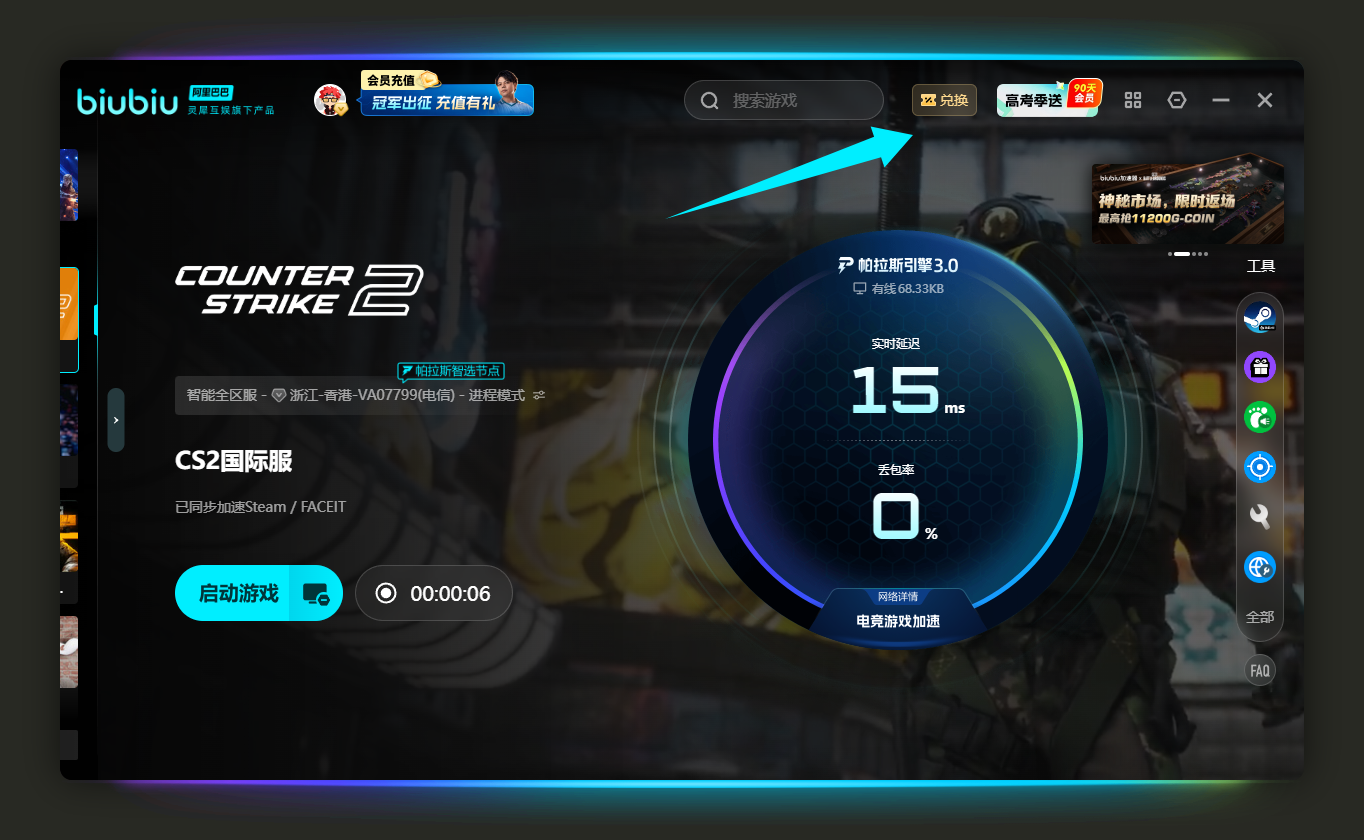1364x840 pixels.
Task: Click the 帕拉斯引擎3.0 label
Action: pyautogui.click(x=898, y=266)
